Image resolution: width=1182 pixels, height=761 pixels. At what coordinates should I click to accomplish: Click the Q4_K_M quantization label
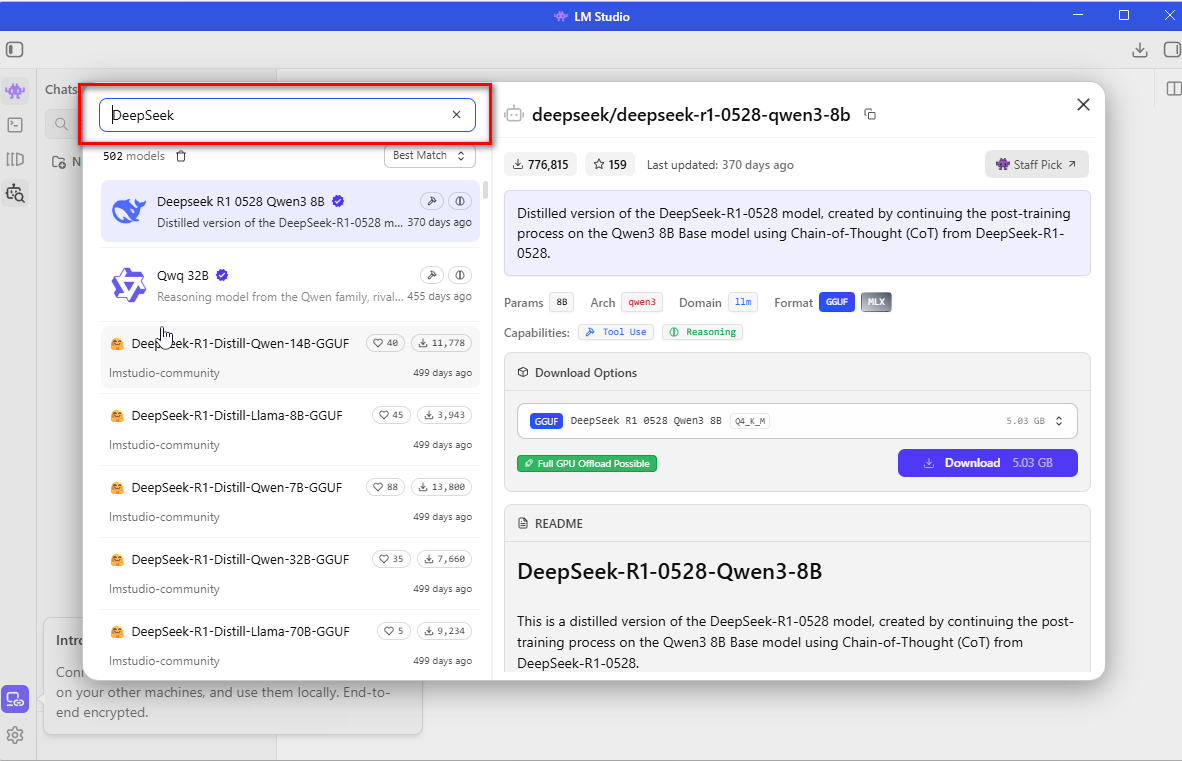(x=750, y=421)
